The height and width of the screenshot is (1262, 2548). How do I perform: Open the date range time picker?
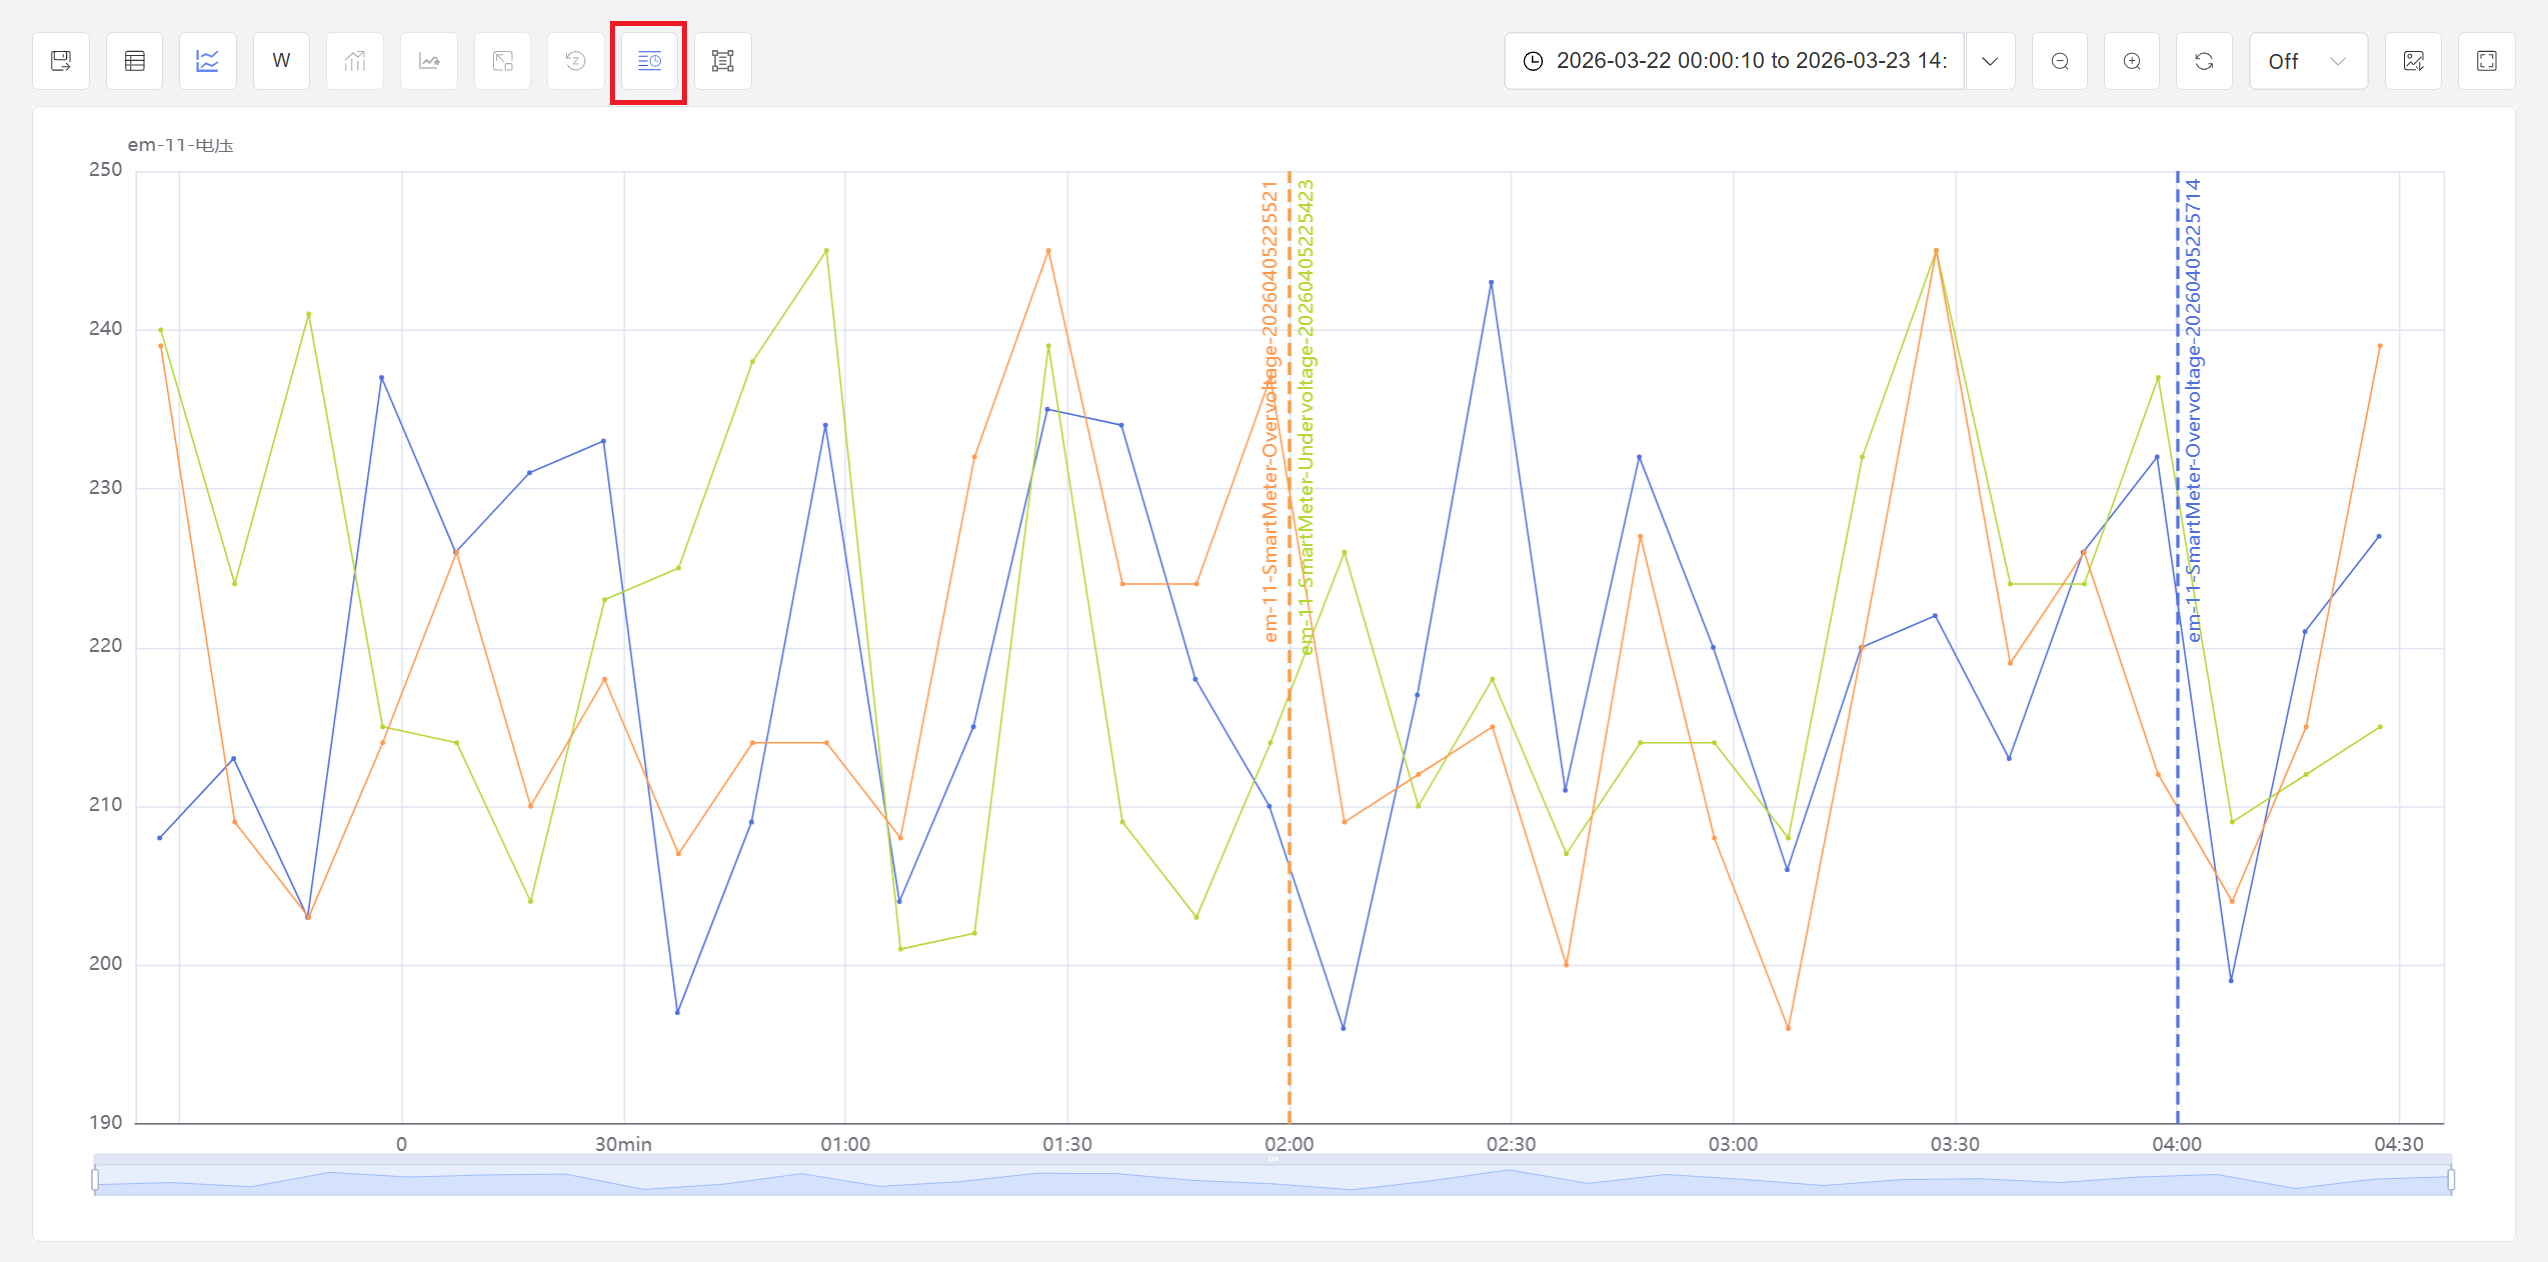pos(1735,61)
